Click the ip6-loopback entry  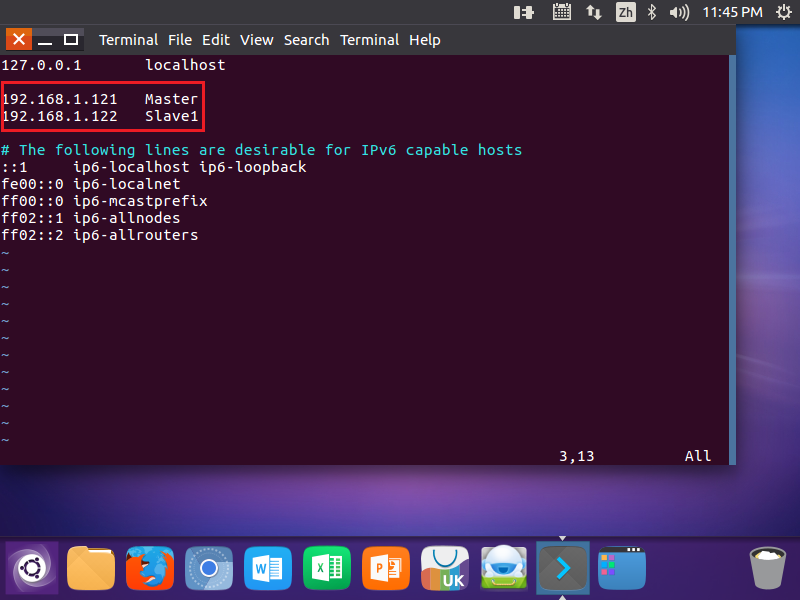tap(253, 167)
